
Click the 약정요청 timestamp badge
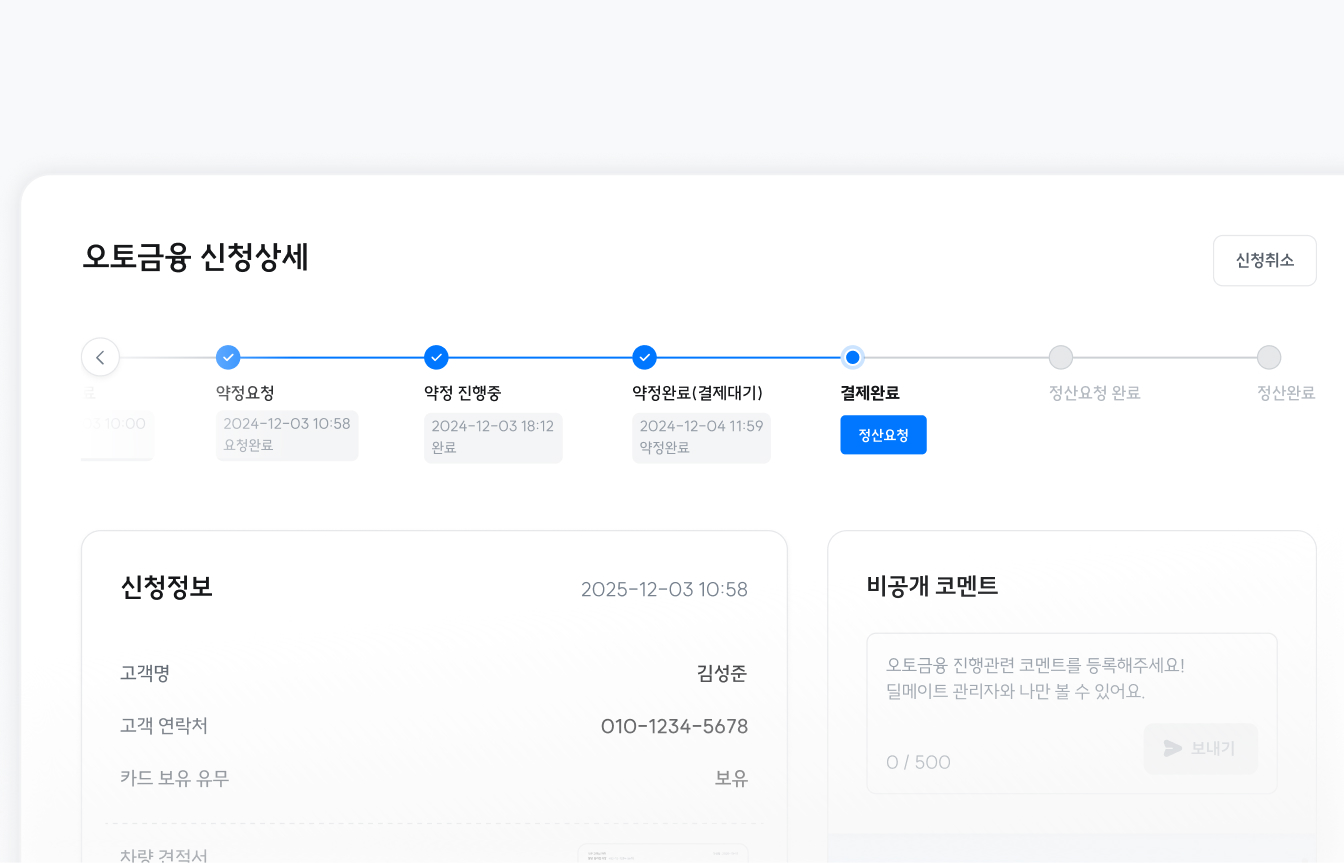(x=287, y=435)
